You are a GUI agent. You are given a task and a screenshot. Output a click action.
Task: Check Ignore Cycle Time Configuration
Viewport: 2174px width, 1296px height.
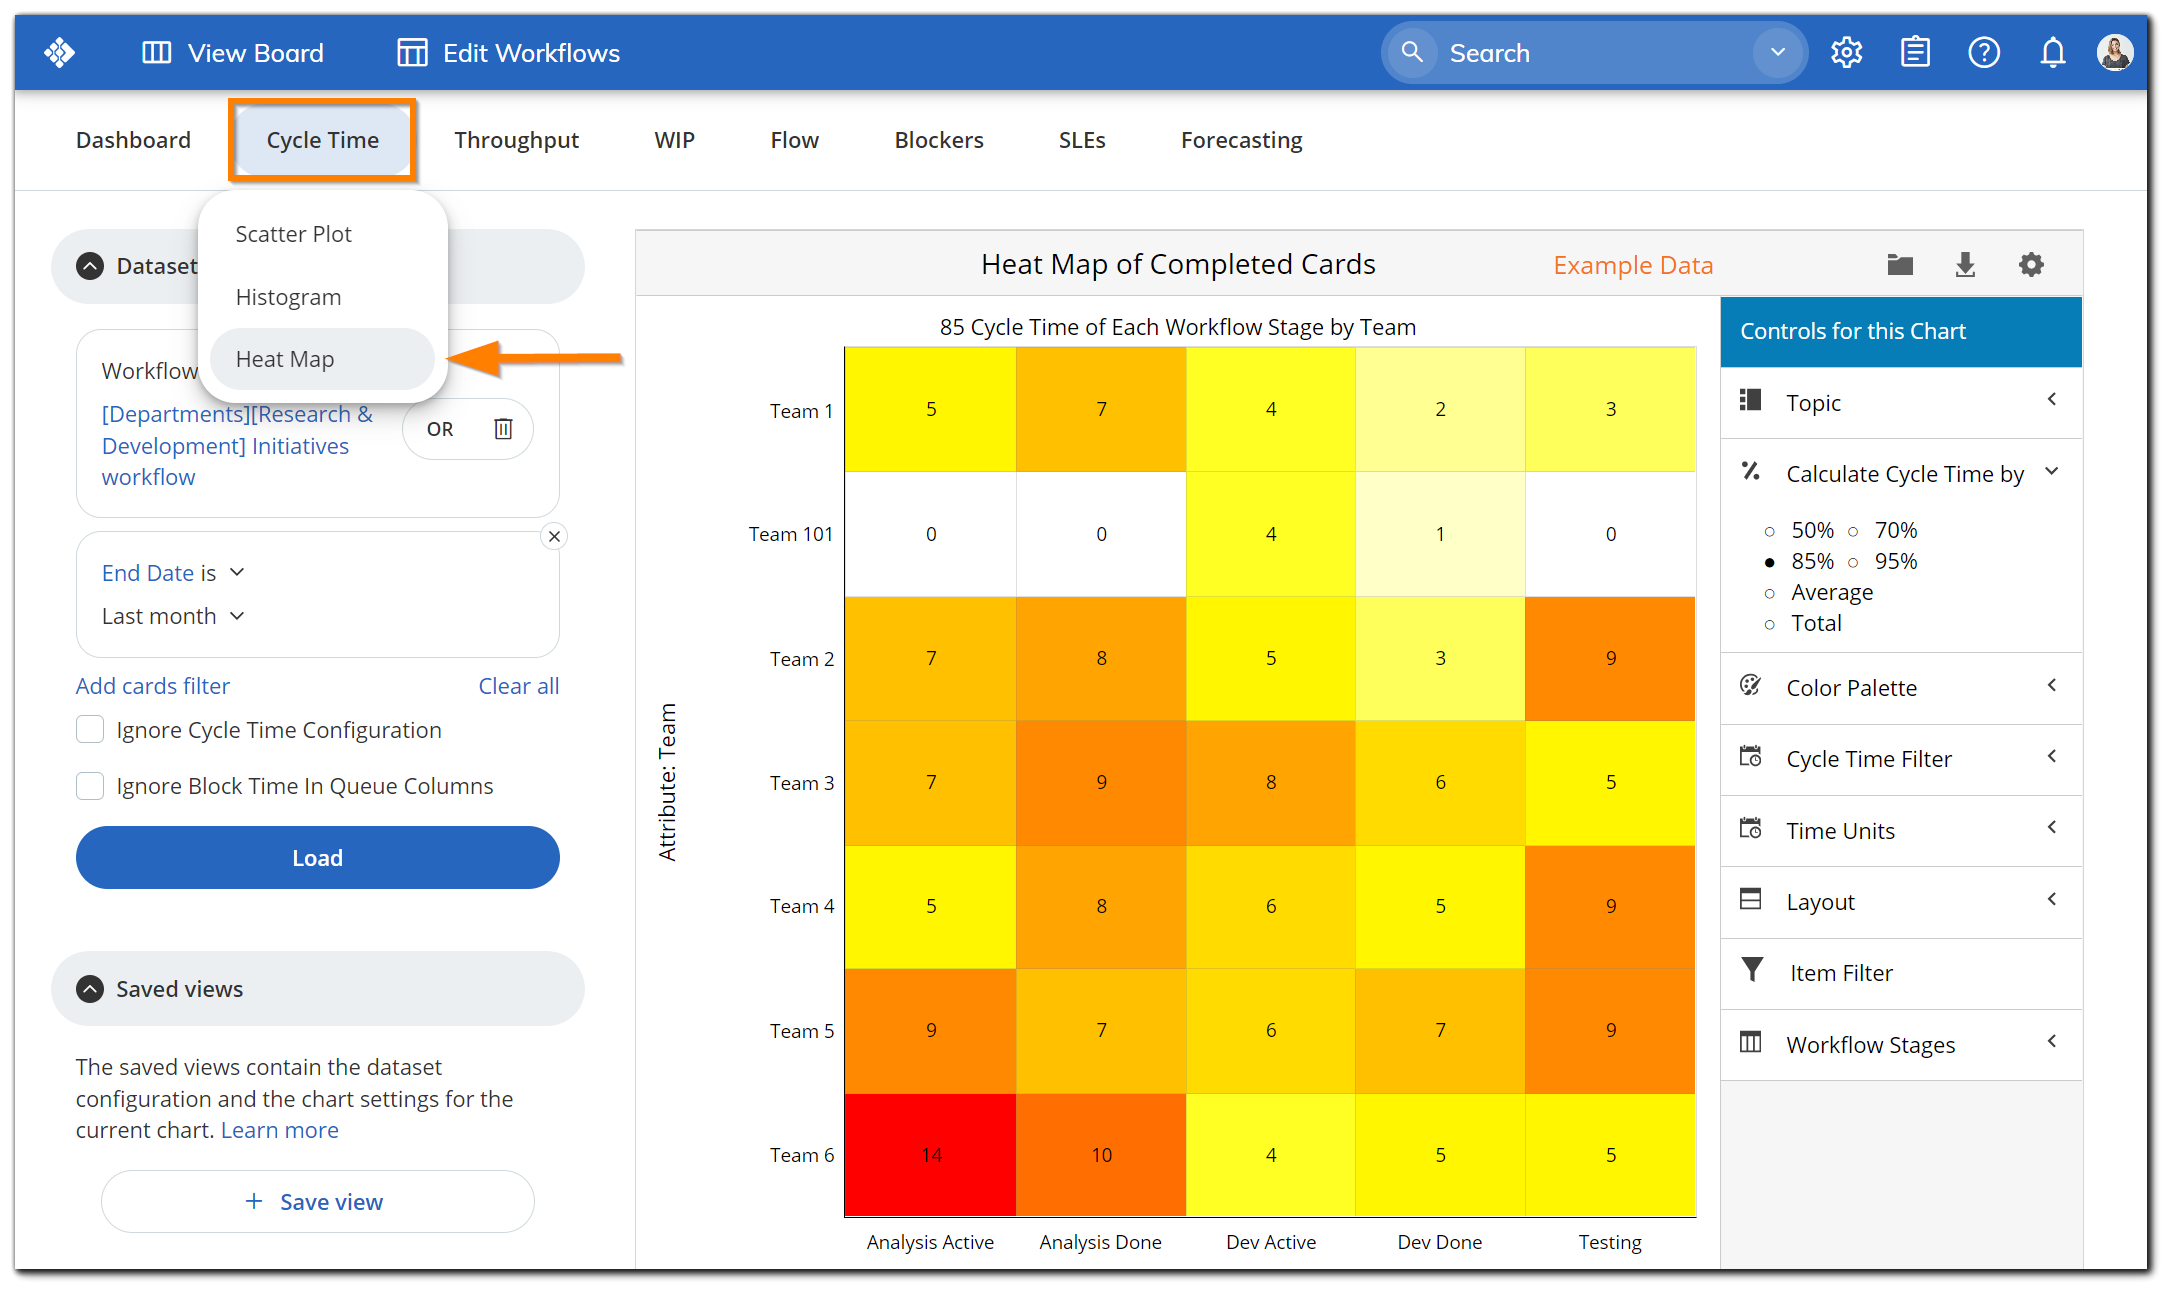[90, 730]
